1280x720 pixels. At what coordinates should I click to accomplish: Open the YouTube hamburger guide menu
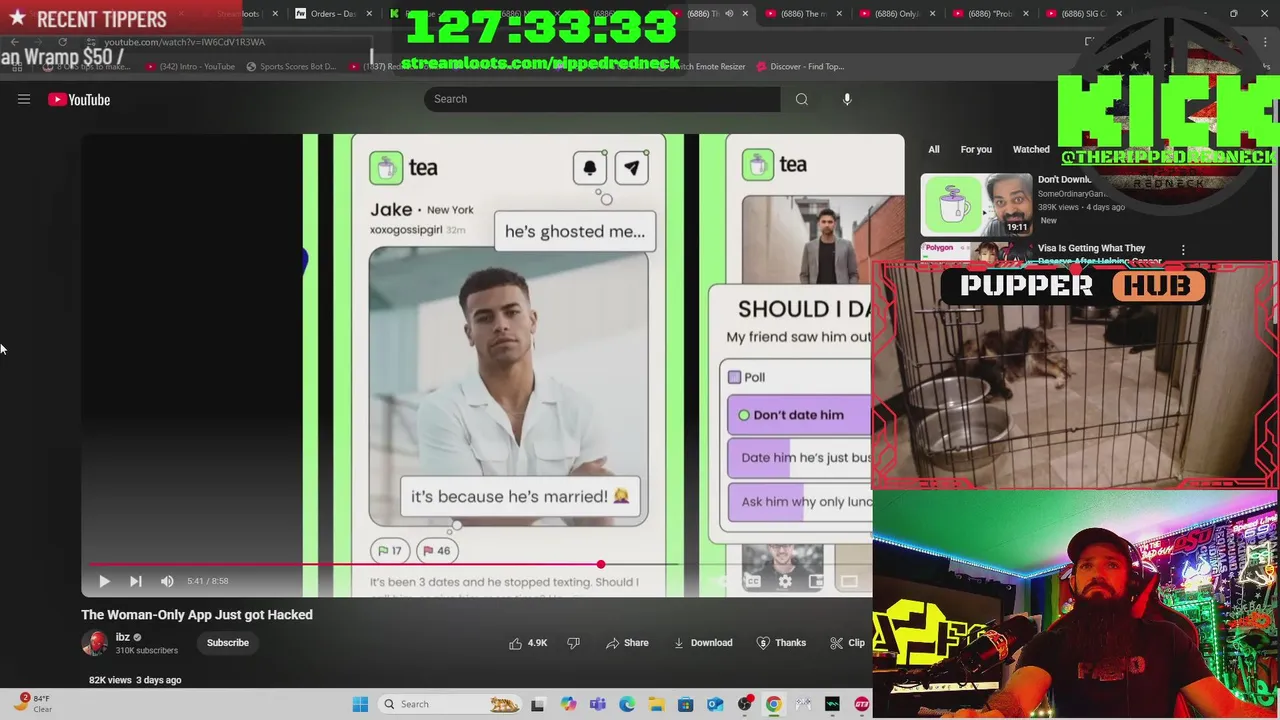(x=24, y=99)
